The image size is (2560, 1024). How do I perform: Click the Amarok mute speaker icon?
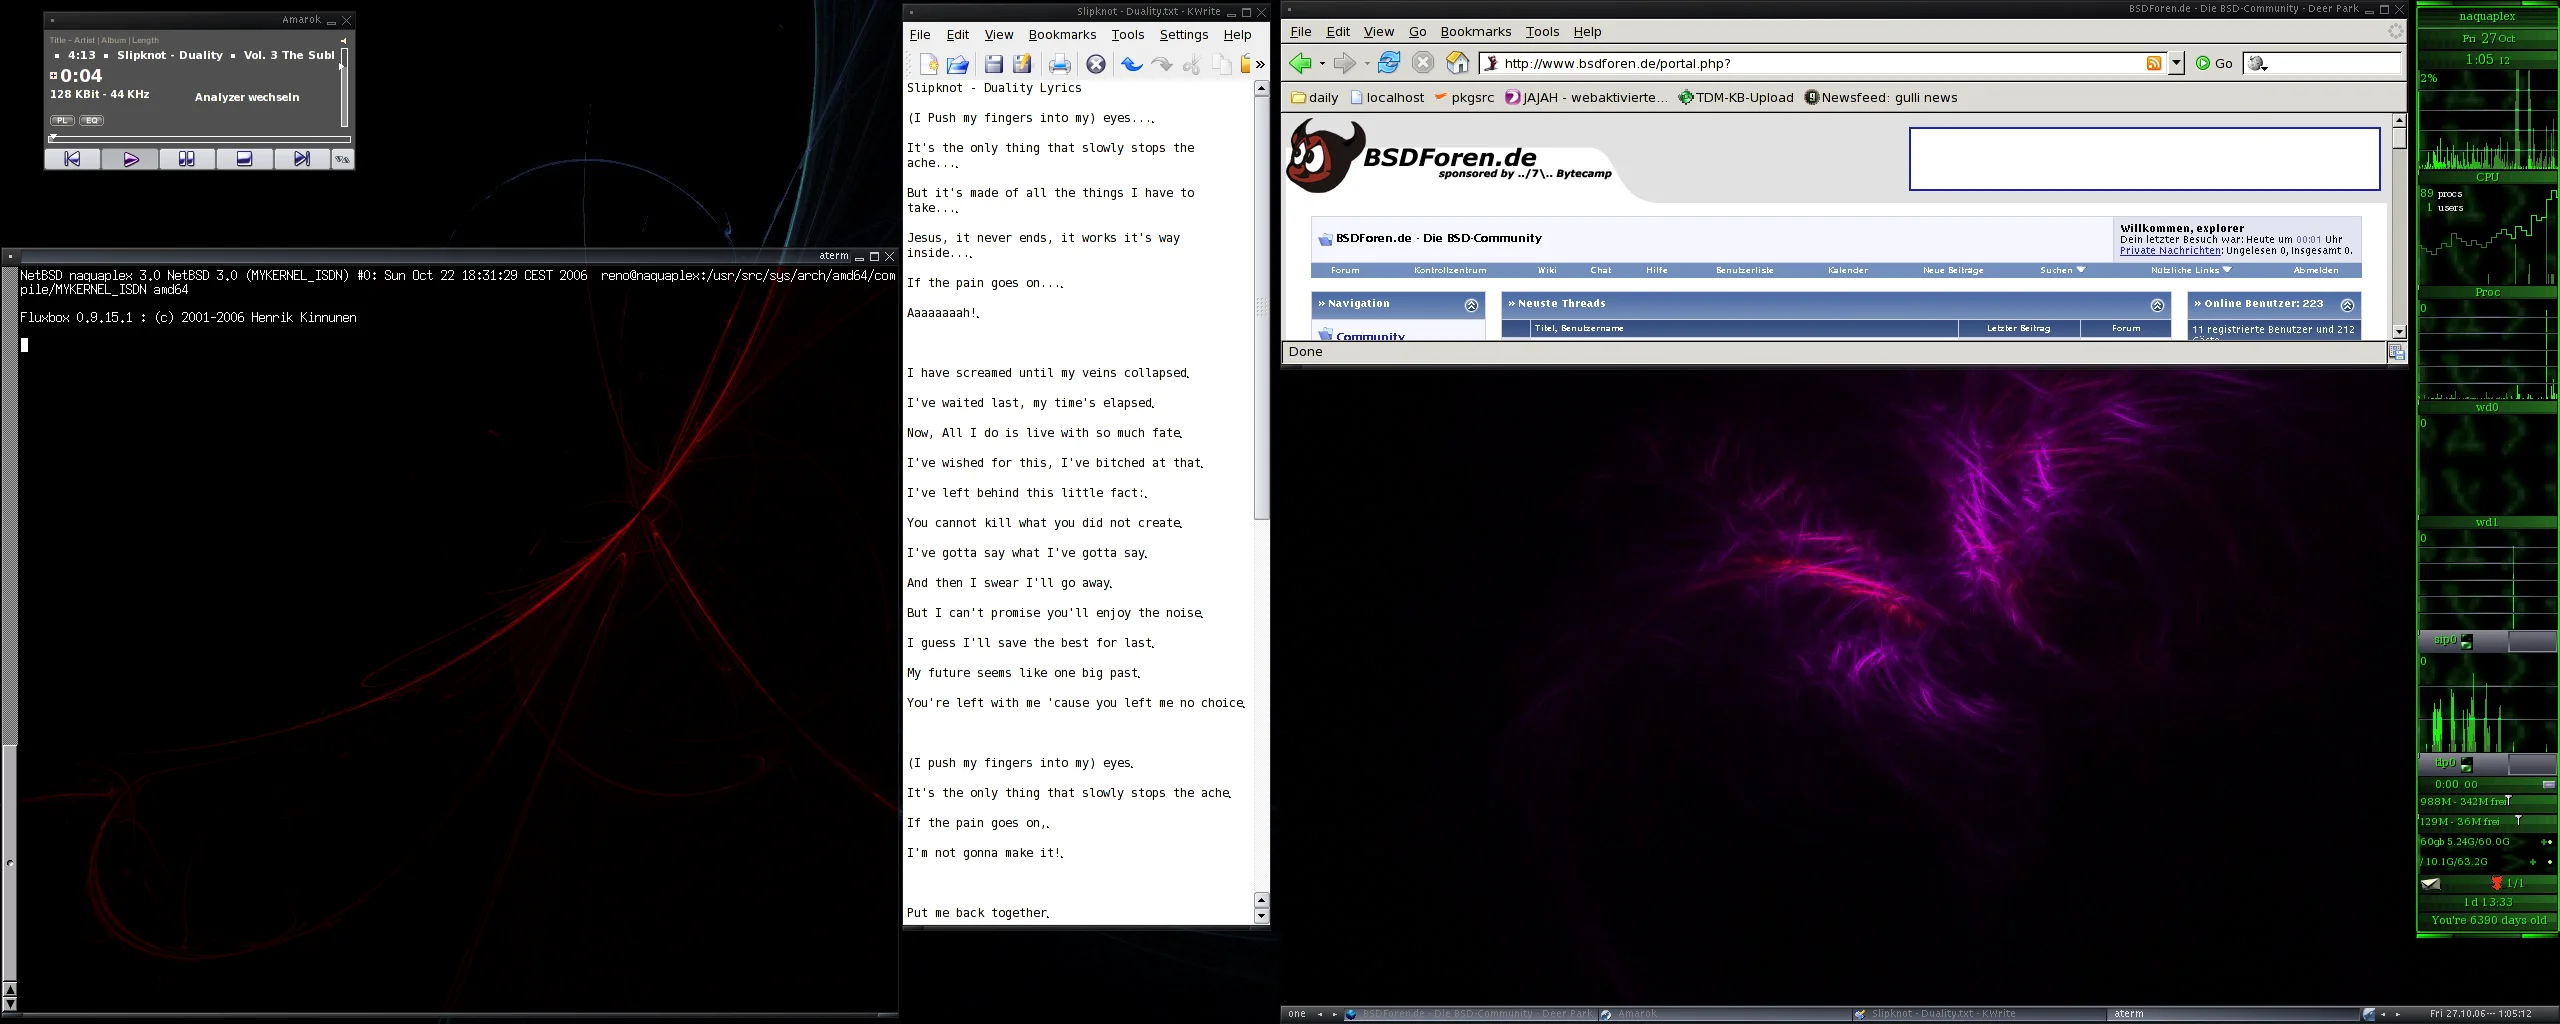[x=344, y=41]
